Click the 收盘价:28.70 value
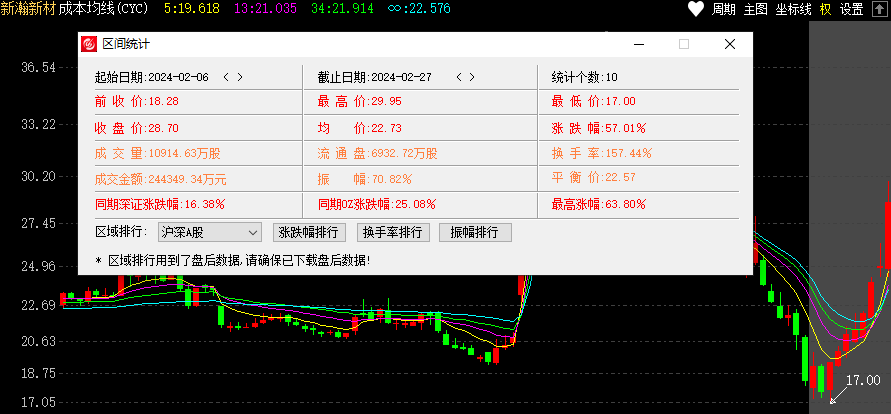This screenshot has height=414, width=891. (136, 128)
